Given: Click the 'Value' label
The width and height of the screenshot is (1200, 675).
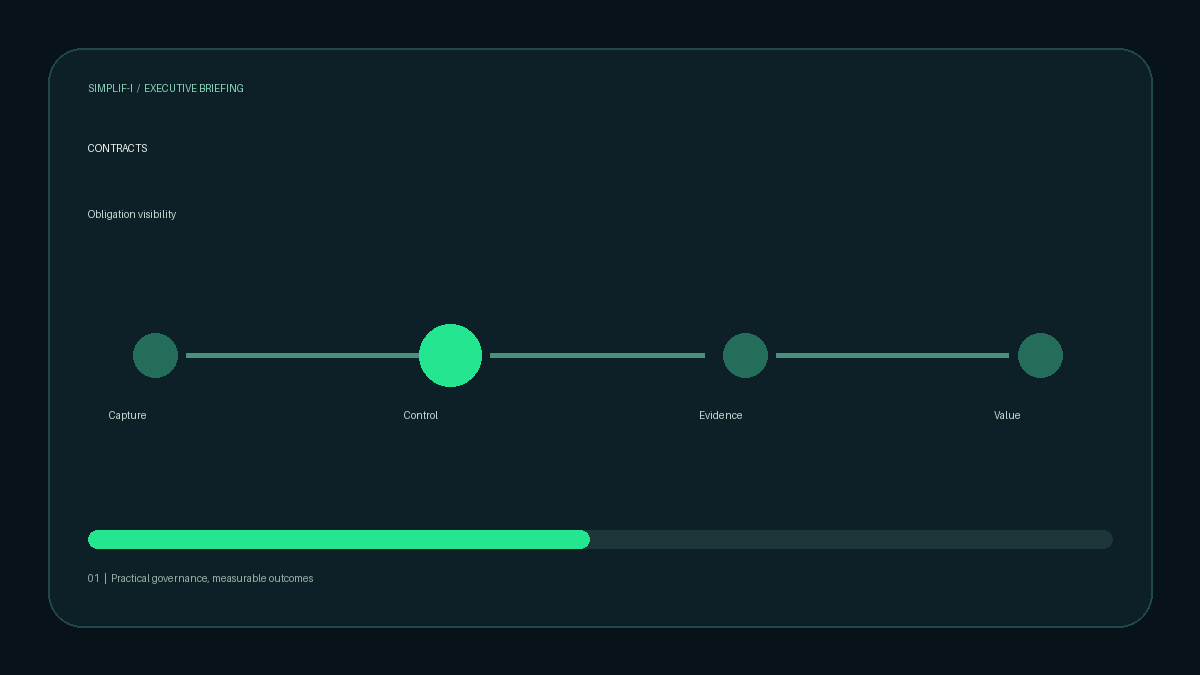Looking at the screenshot, I should click(1007, 415).
